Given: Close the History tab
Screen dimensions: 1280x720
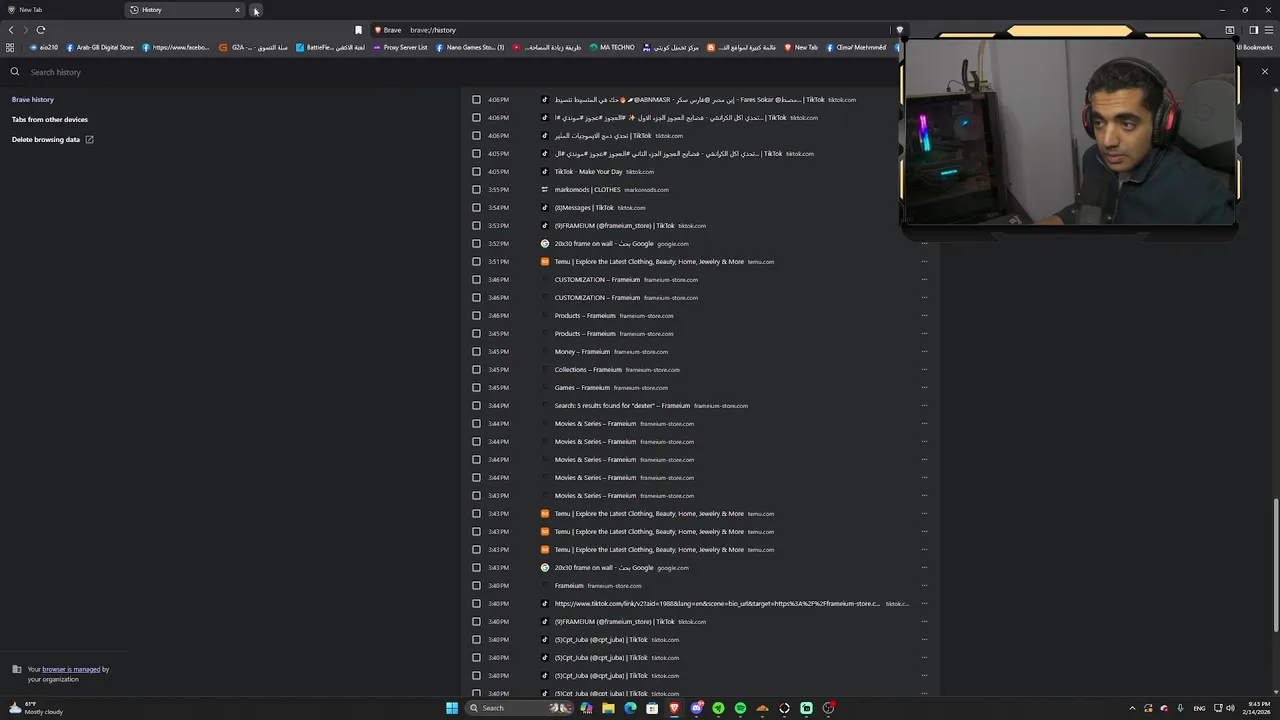Looking at the screenshot, I should 237,10.
